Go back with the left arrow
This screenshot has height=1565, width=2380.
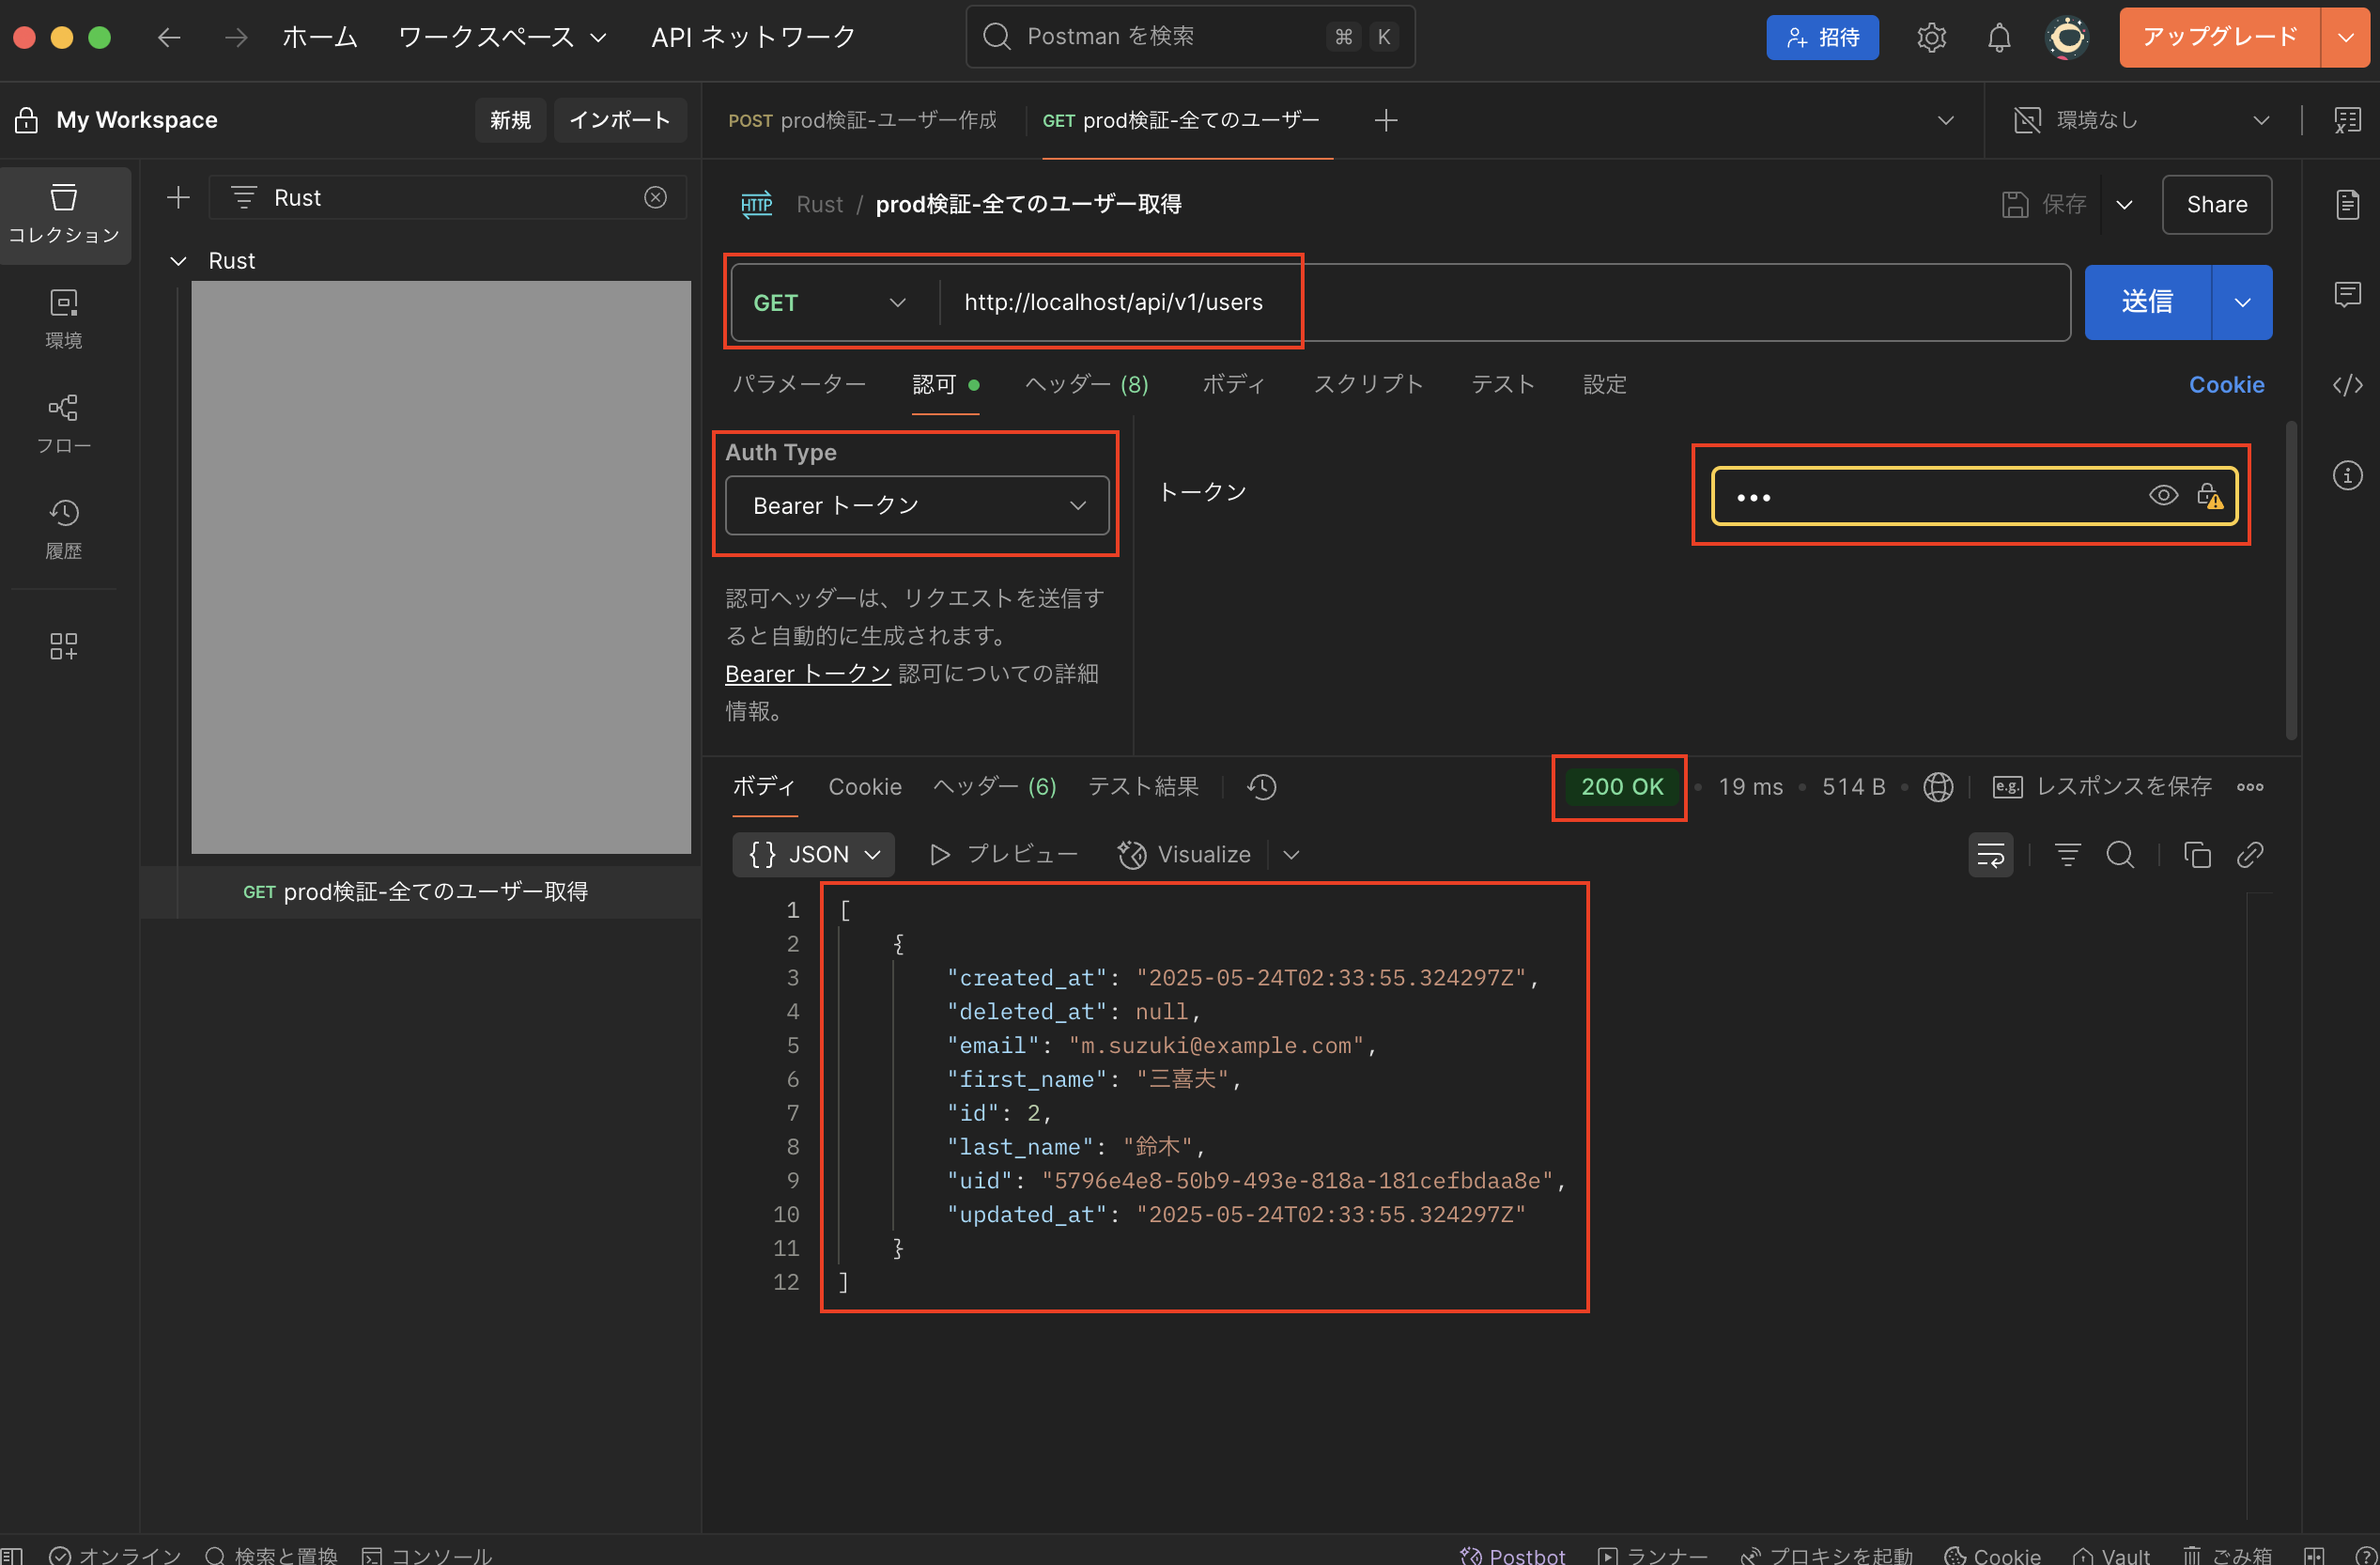169,37
